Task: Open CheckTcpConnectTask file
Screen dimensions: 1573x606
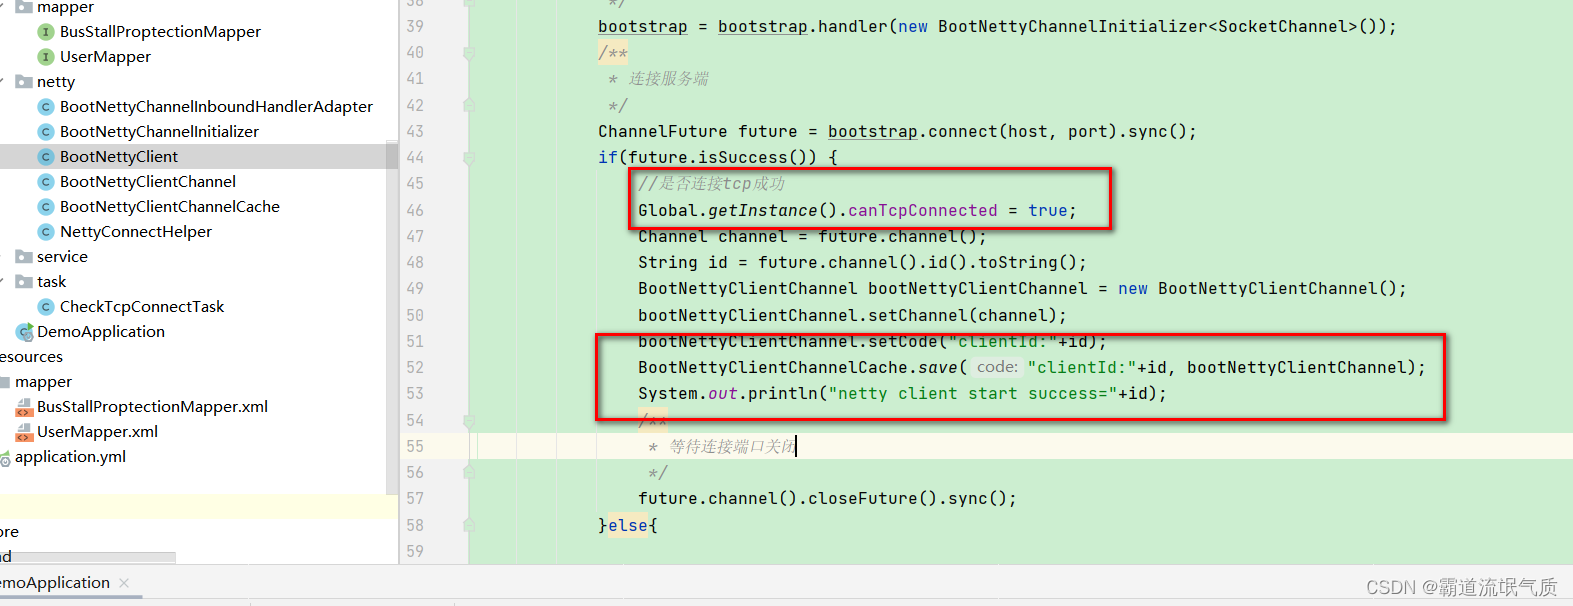Action: point(142,307)
